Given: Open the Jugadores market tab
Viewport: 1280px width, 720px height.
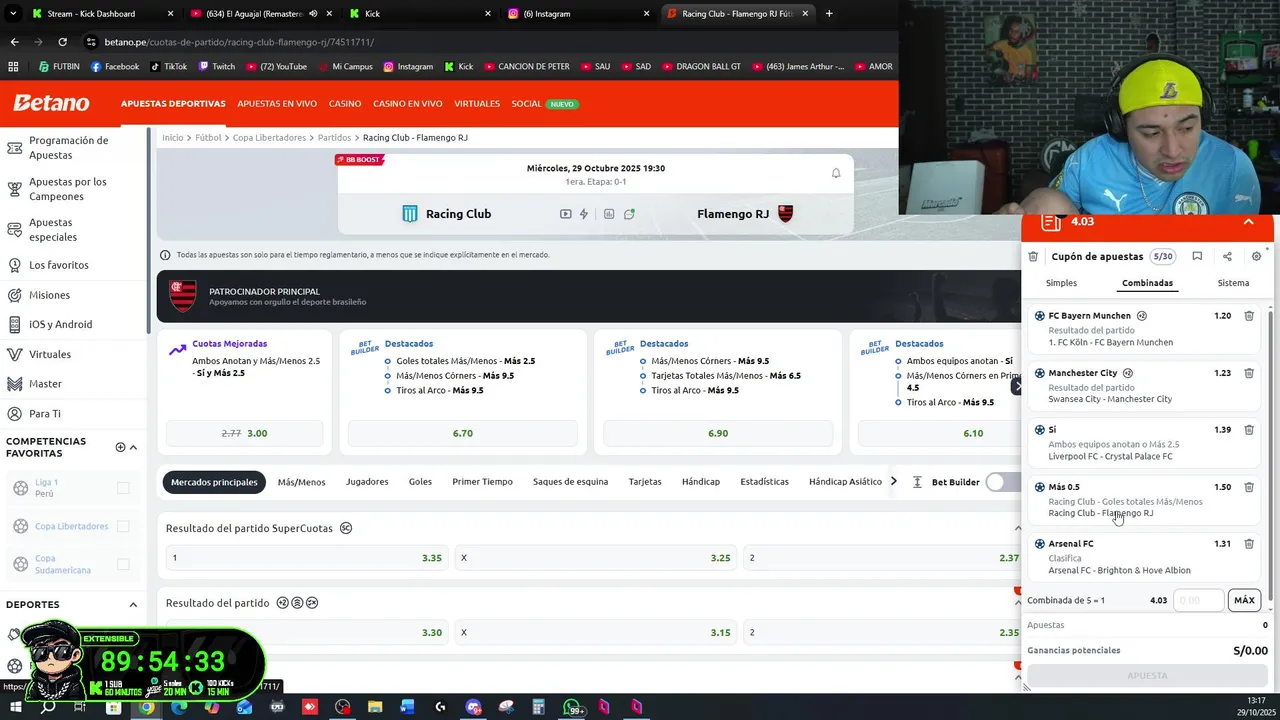Looking at the screenshot, I should pyautogui.click(x=367, y=482).
